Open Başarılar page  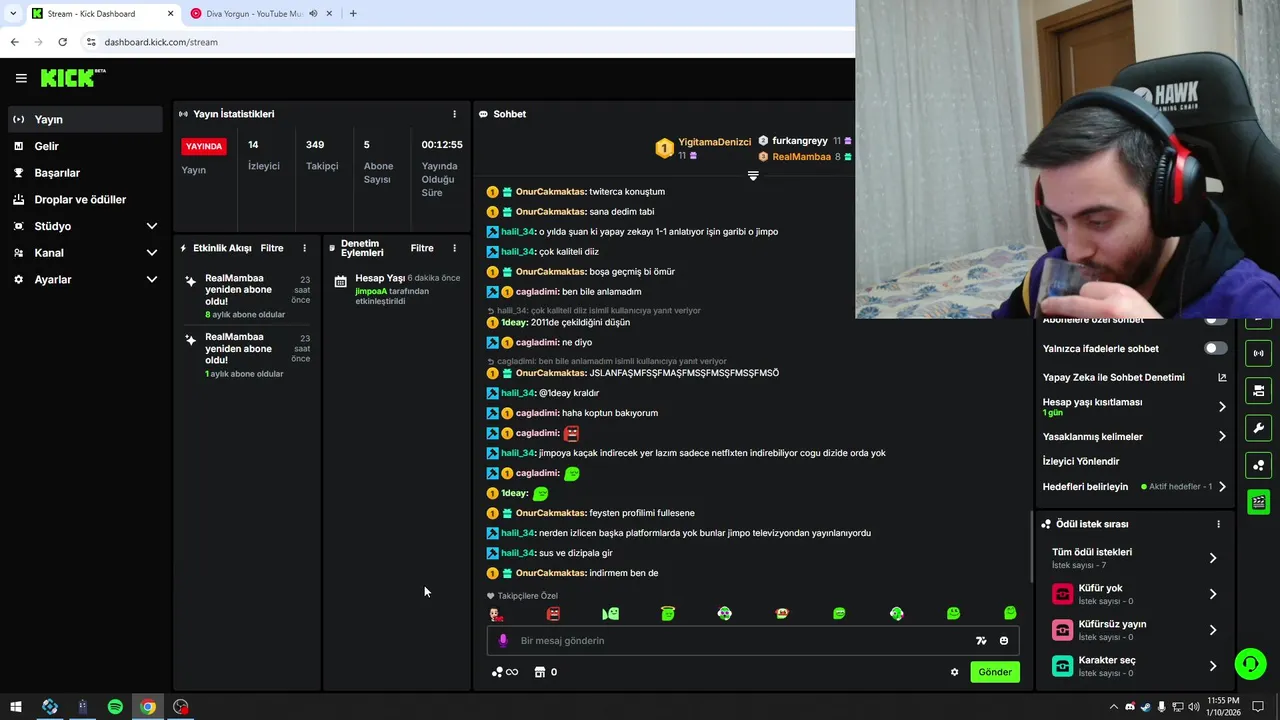pyautogui.click(x=85, y=173)
